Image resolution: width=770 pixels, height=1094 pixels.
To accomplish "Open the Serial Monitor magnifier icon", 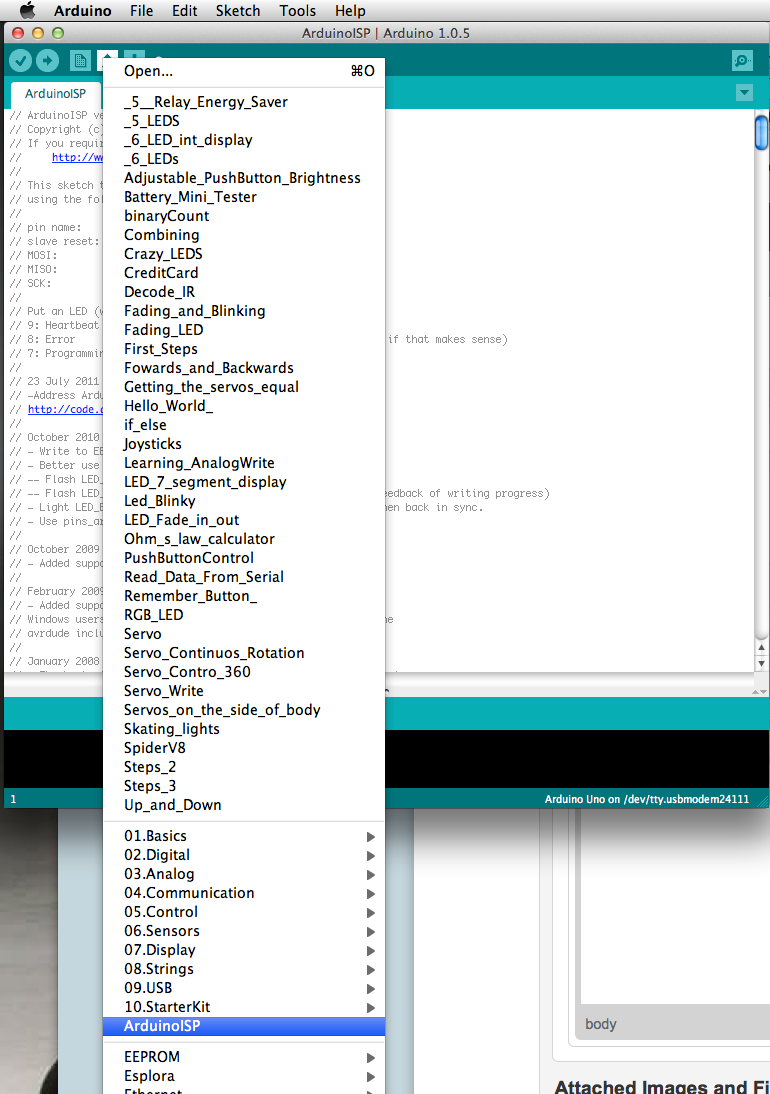I will [x=742, y=61].
